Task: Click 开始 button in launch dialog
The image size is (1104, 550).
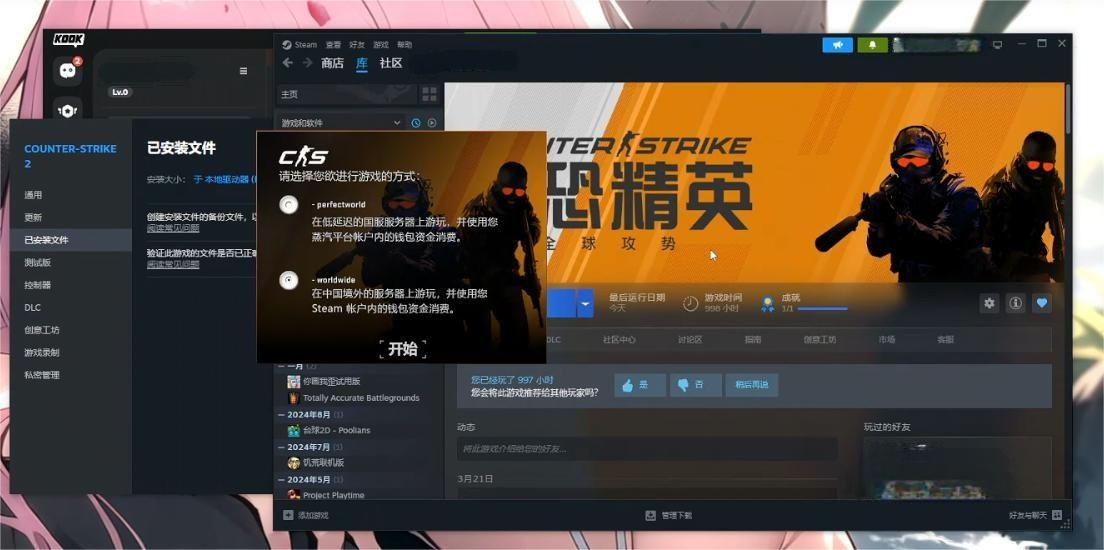Action: click(403, 349)
